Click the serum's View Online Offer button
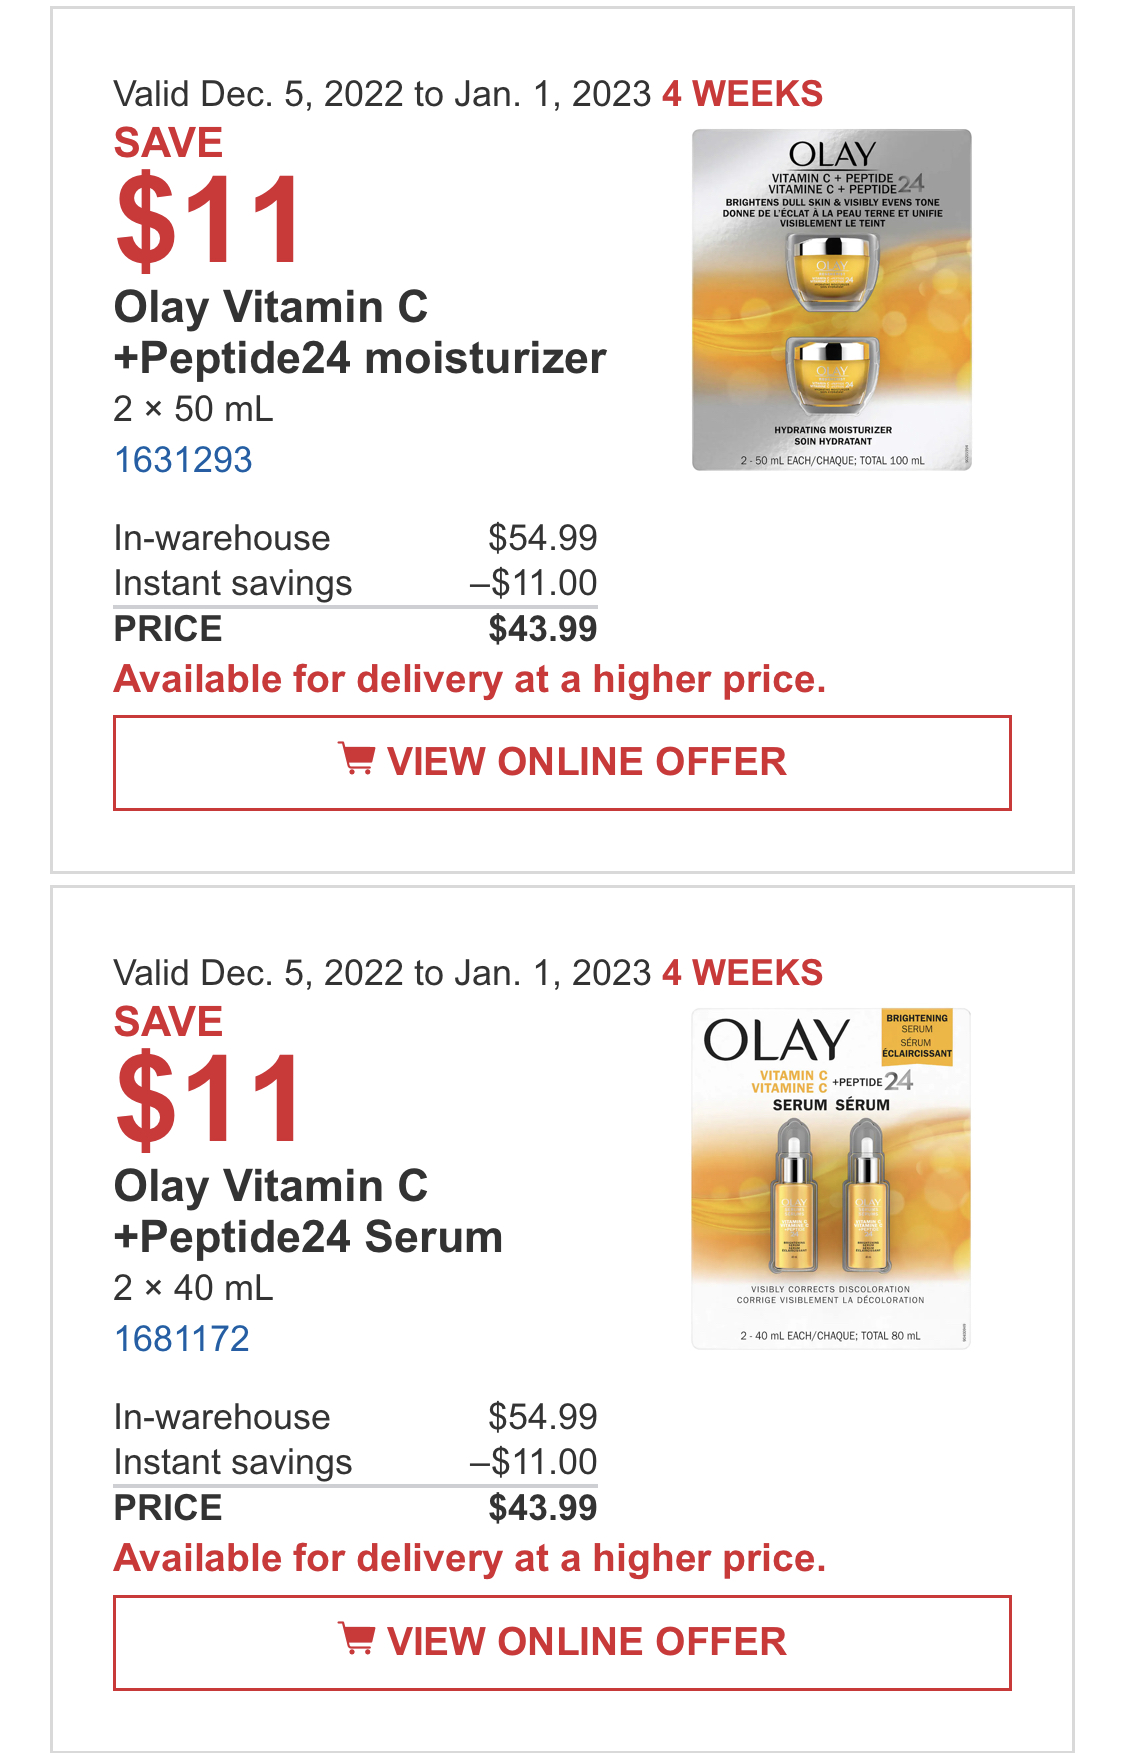 pyautogui.click(x=562, y=1643)
